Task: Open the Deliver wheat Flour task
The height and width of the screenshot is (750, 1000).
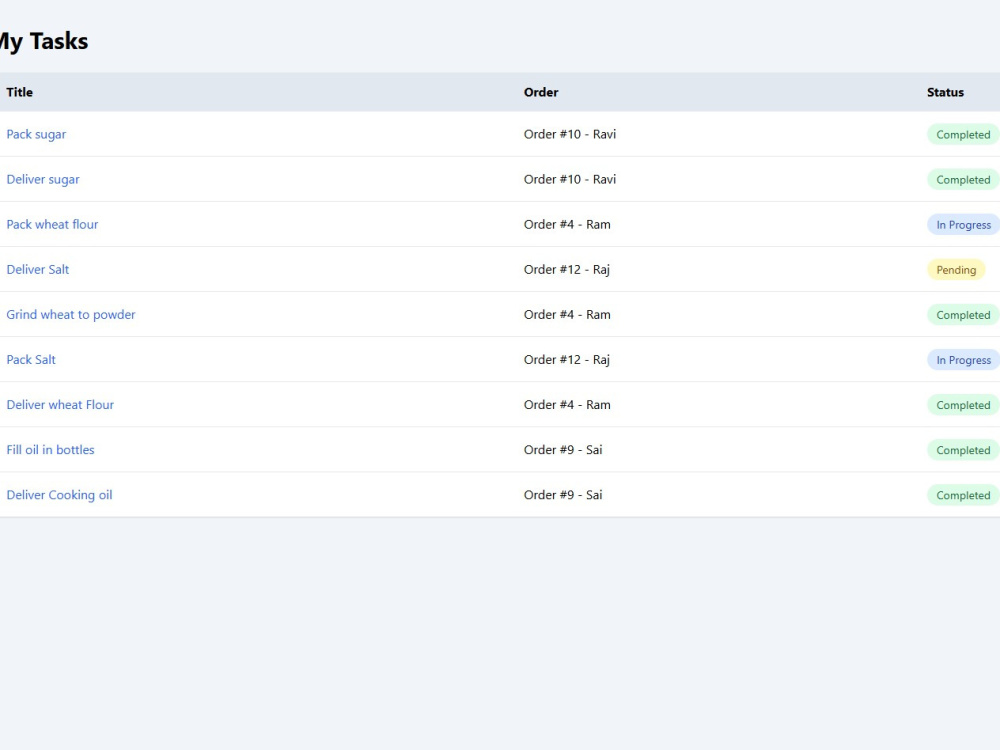Action: (x=60, y=405)
